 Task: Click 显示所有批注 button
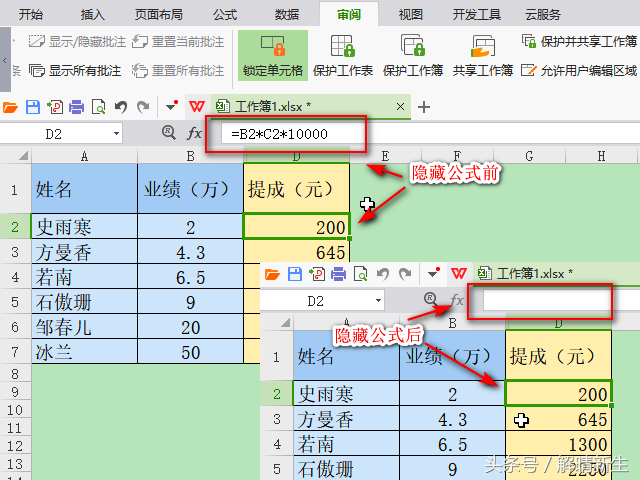[75, 71]
